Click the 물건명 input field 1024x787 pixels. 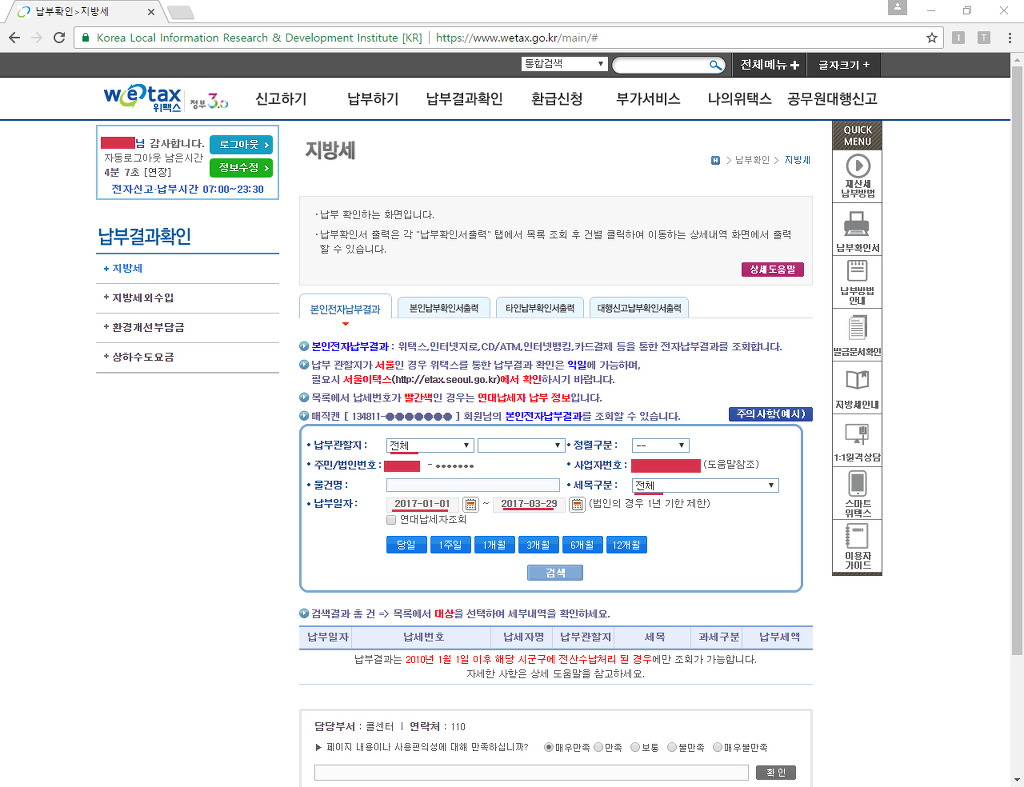tap(473, 485)
